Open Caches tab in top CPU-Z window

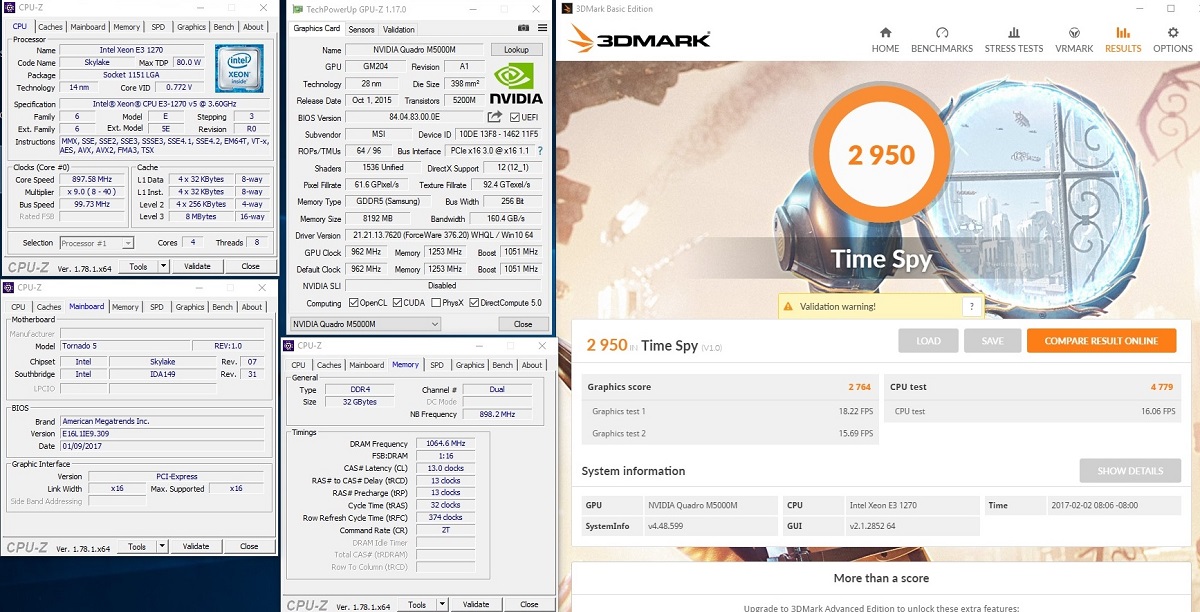pos(49,27)
